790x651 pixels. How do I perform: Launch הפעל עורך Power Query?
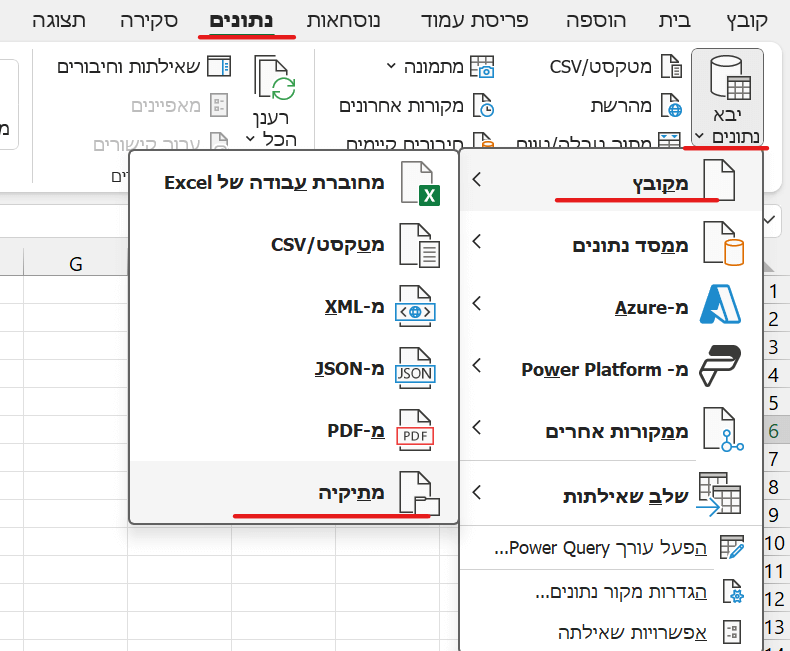pyautogui.click(x=611, y=548)
